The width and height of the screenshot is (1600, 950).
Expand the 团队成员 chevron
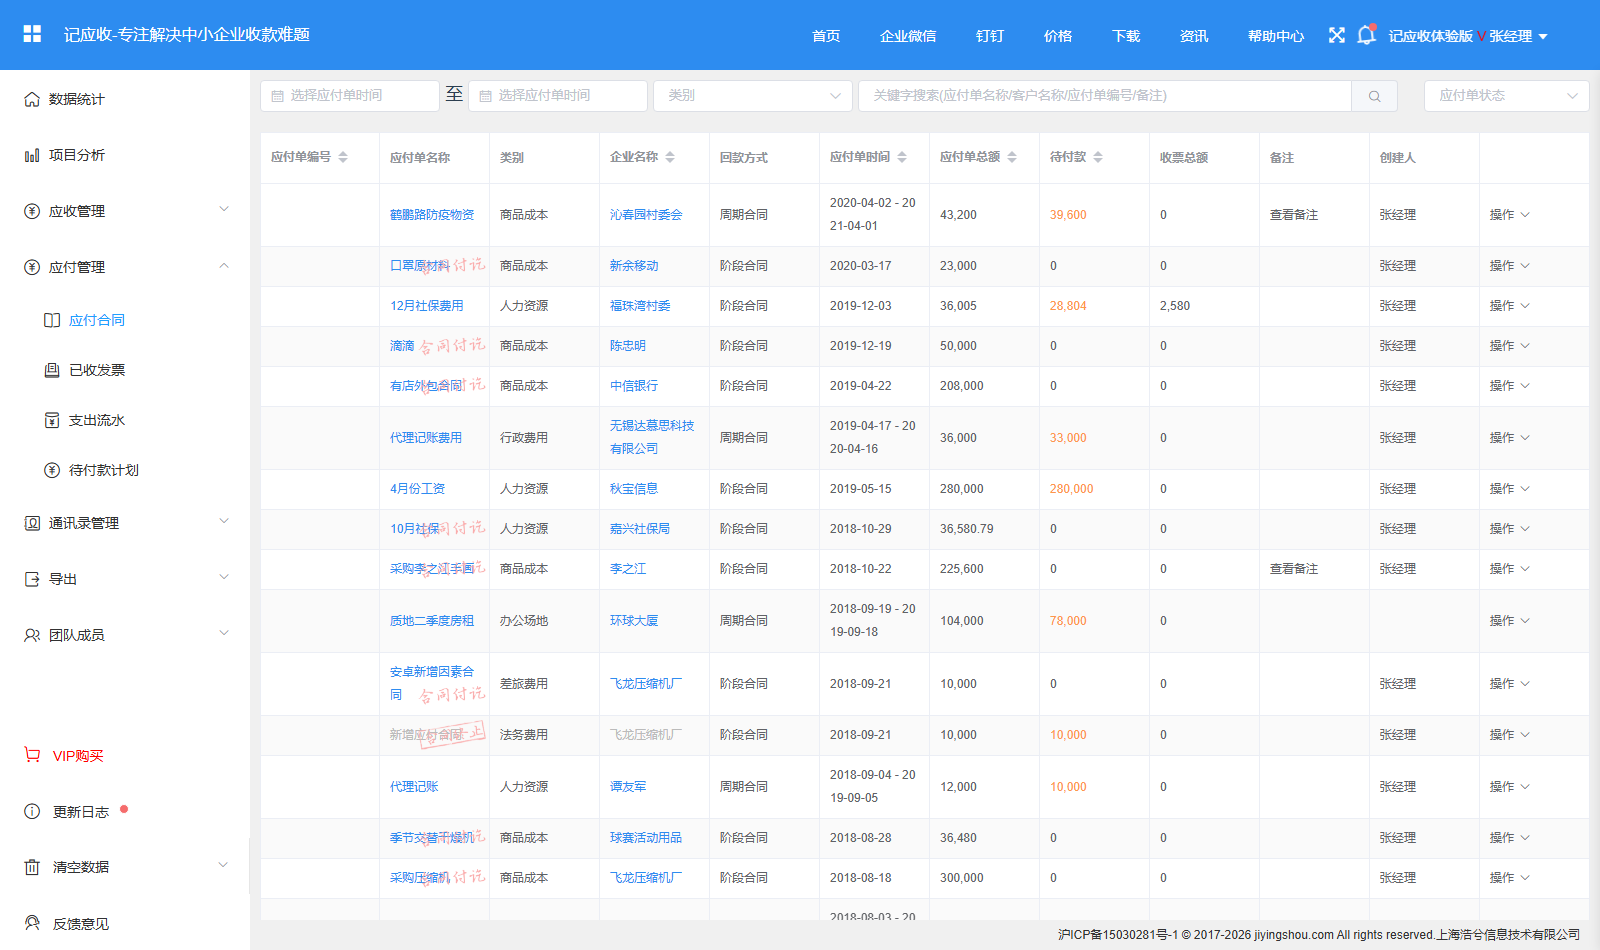(x=224, y=633)
